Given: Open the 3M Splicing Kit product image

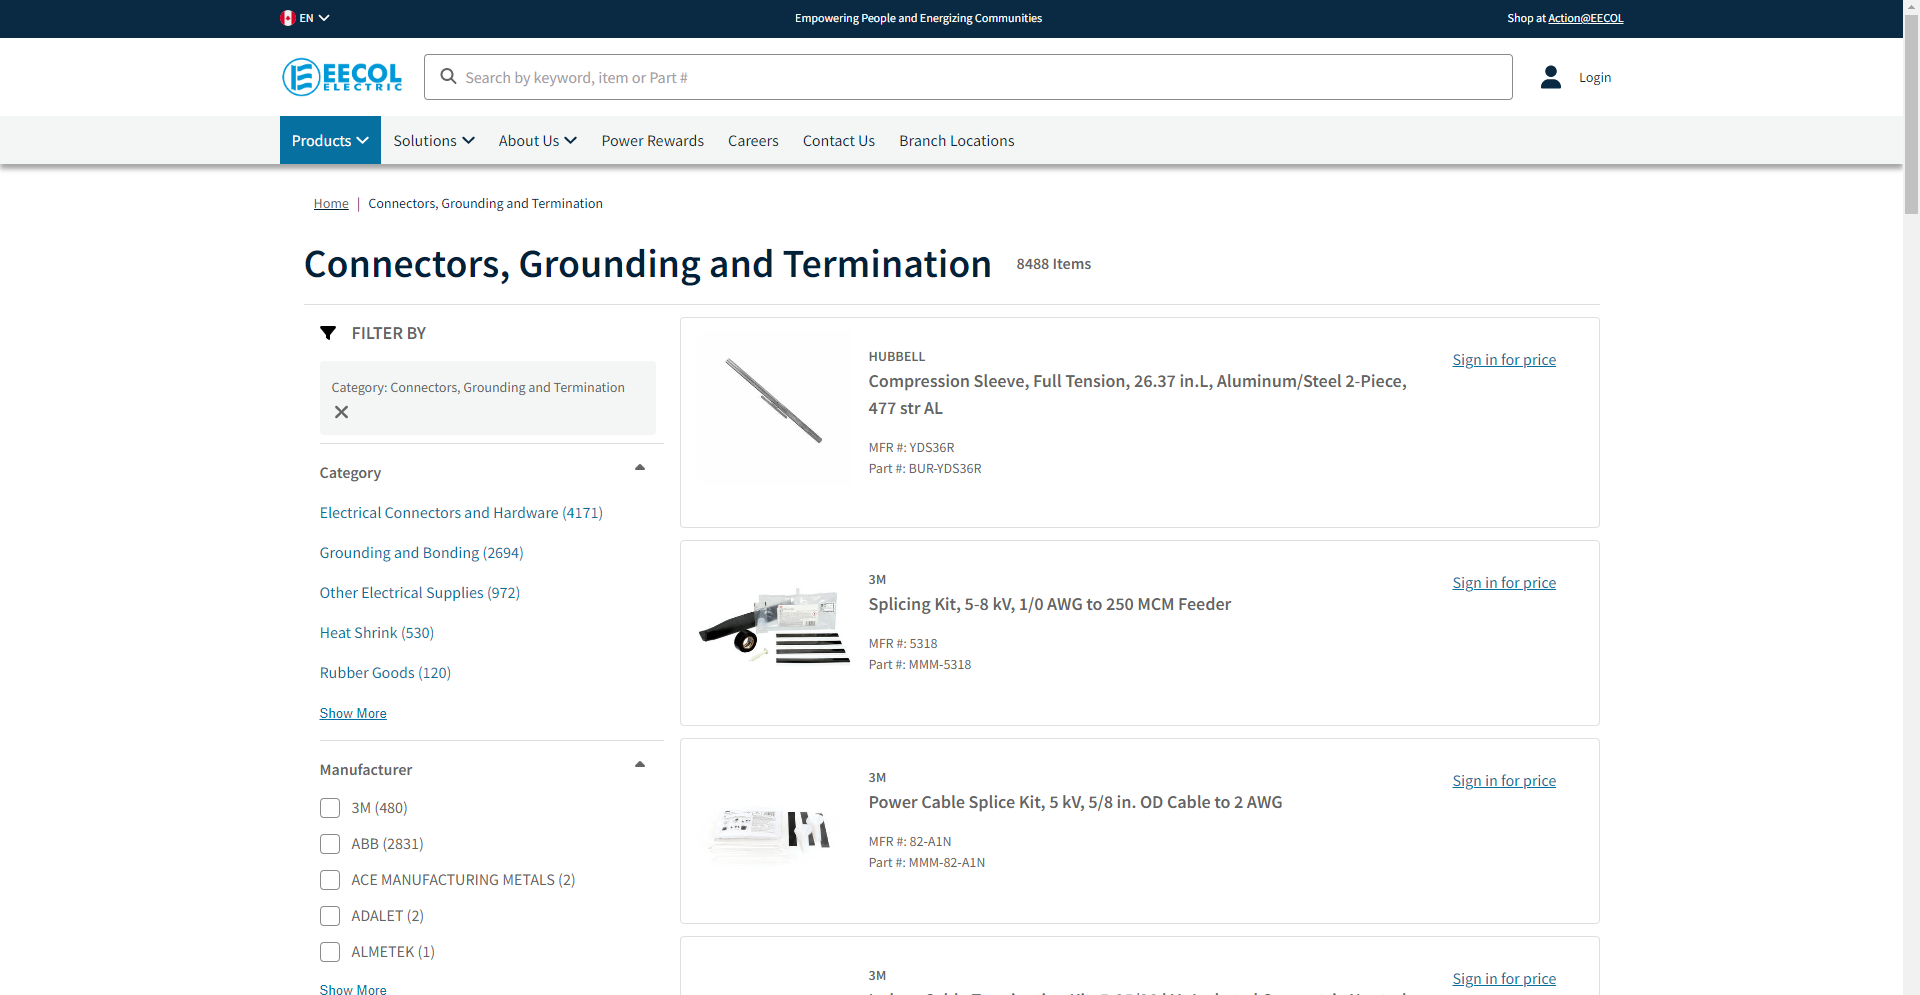Looking at the screenshot, I should pos(773,626).
